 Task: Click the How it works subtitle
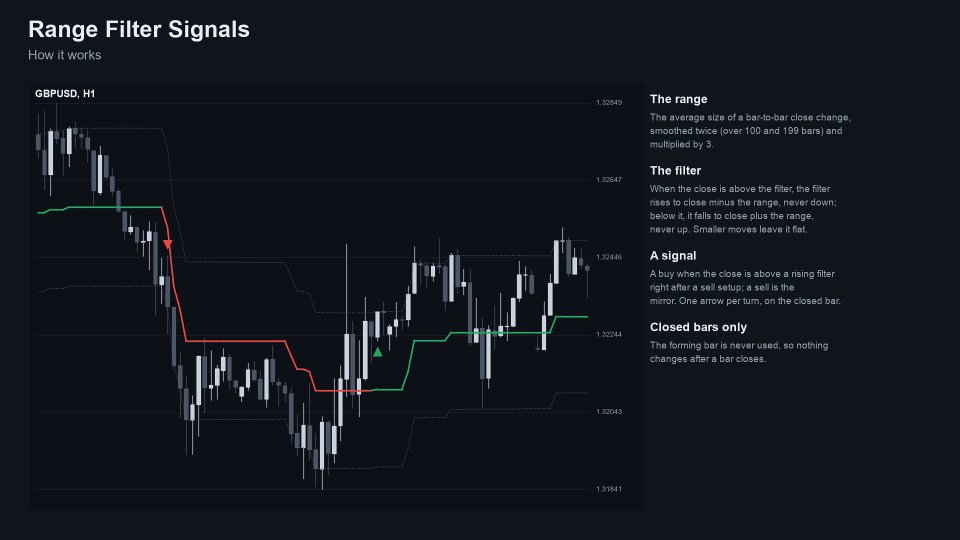coord(64,55)
